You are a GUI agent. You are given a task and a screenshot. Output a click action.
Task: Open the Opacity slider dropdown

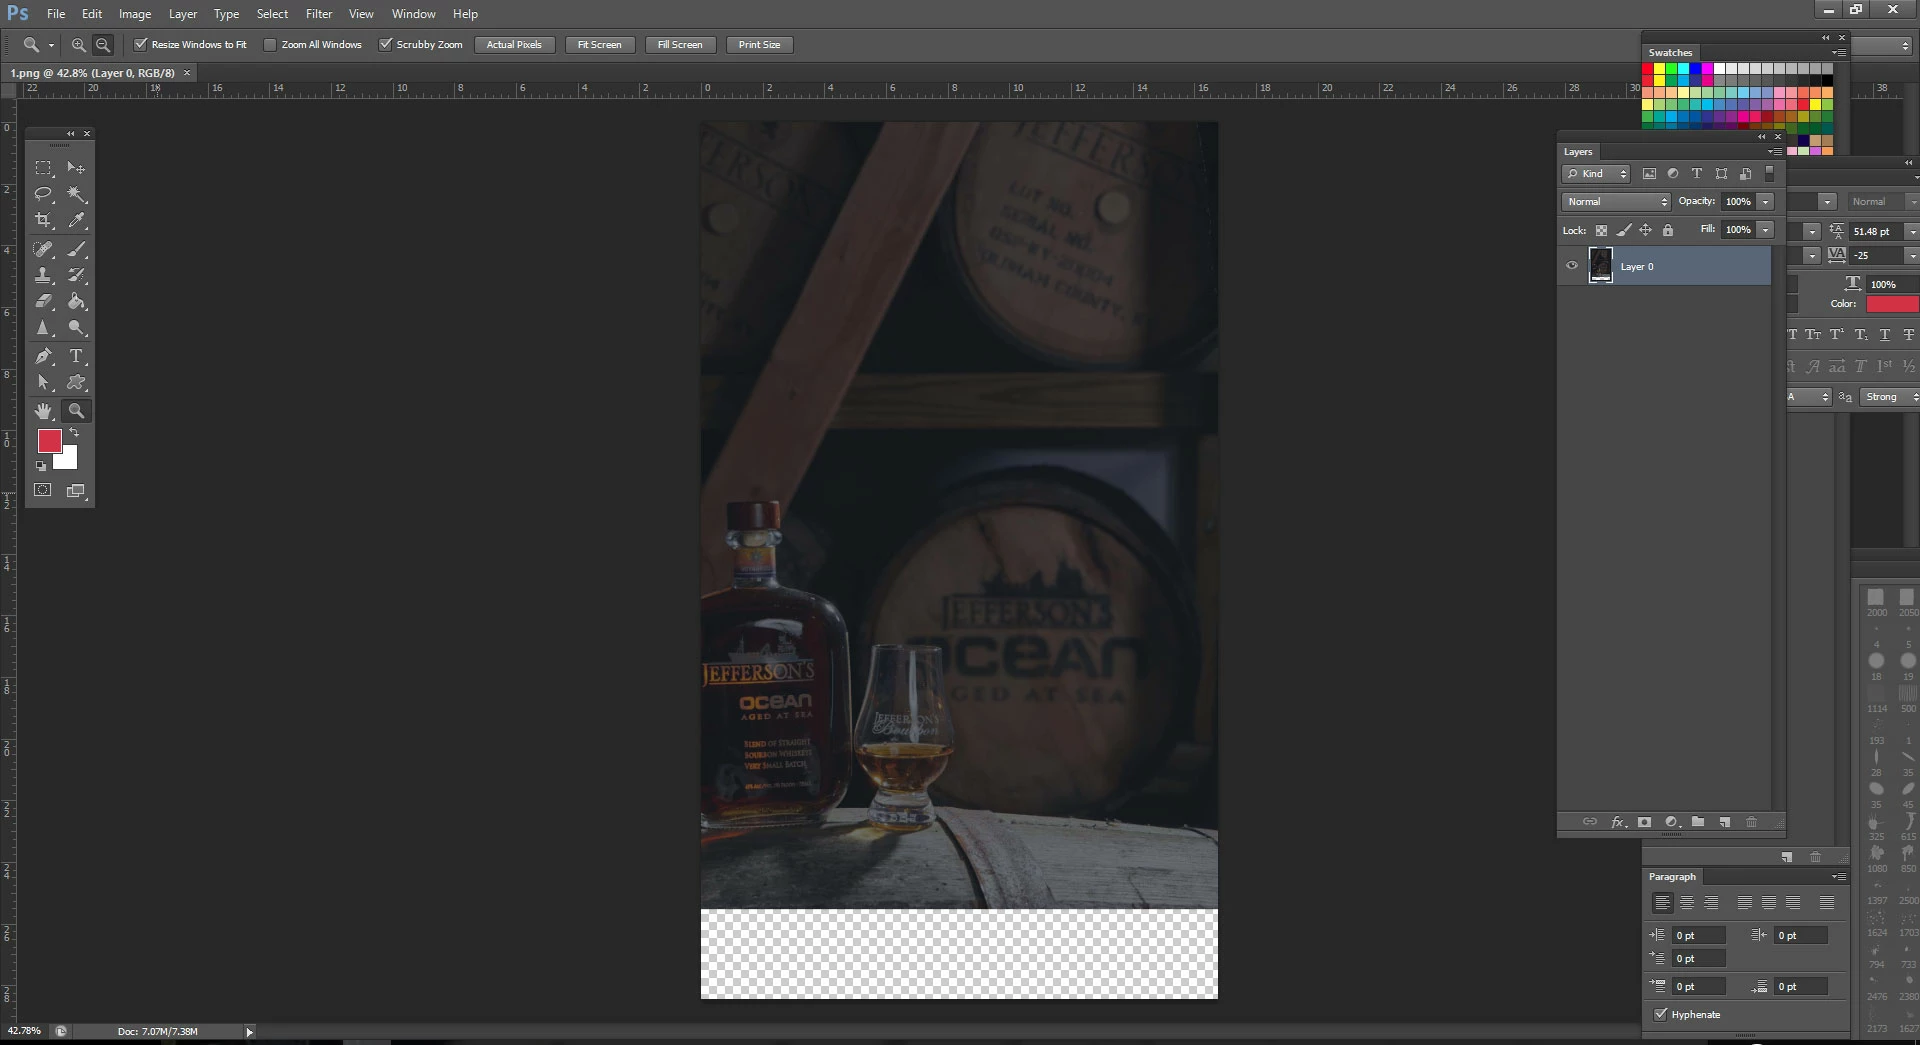click(x=1766, y=202)
